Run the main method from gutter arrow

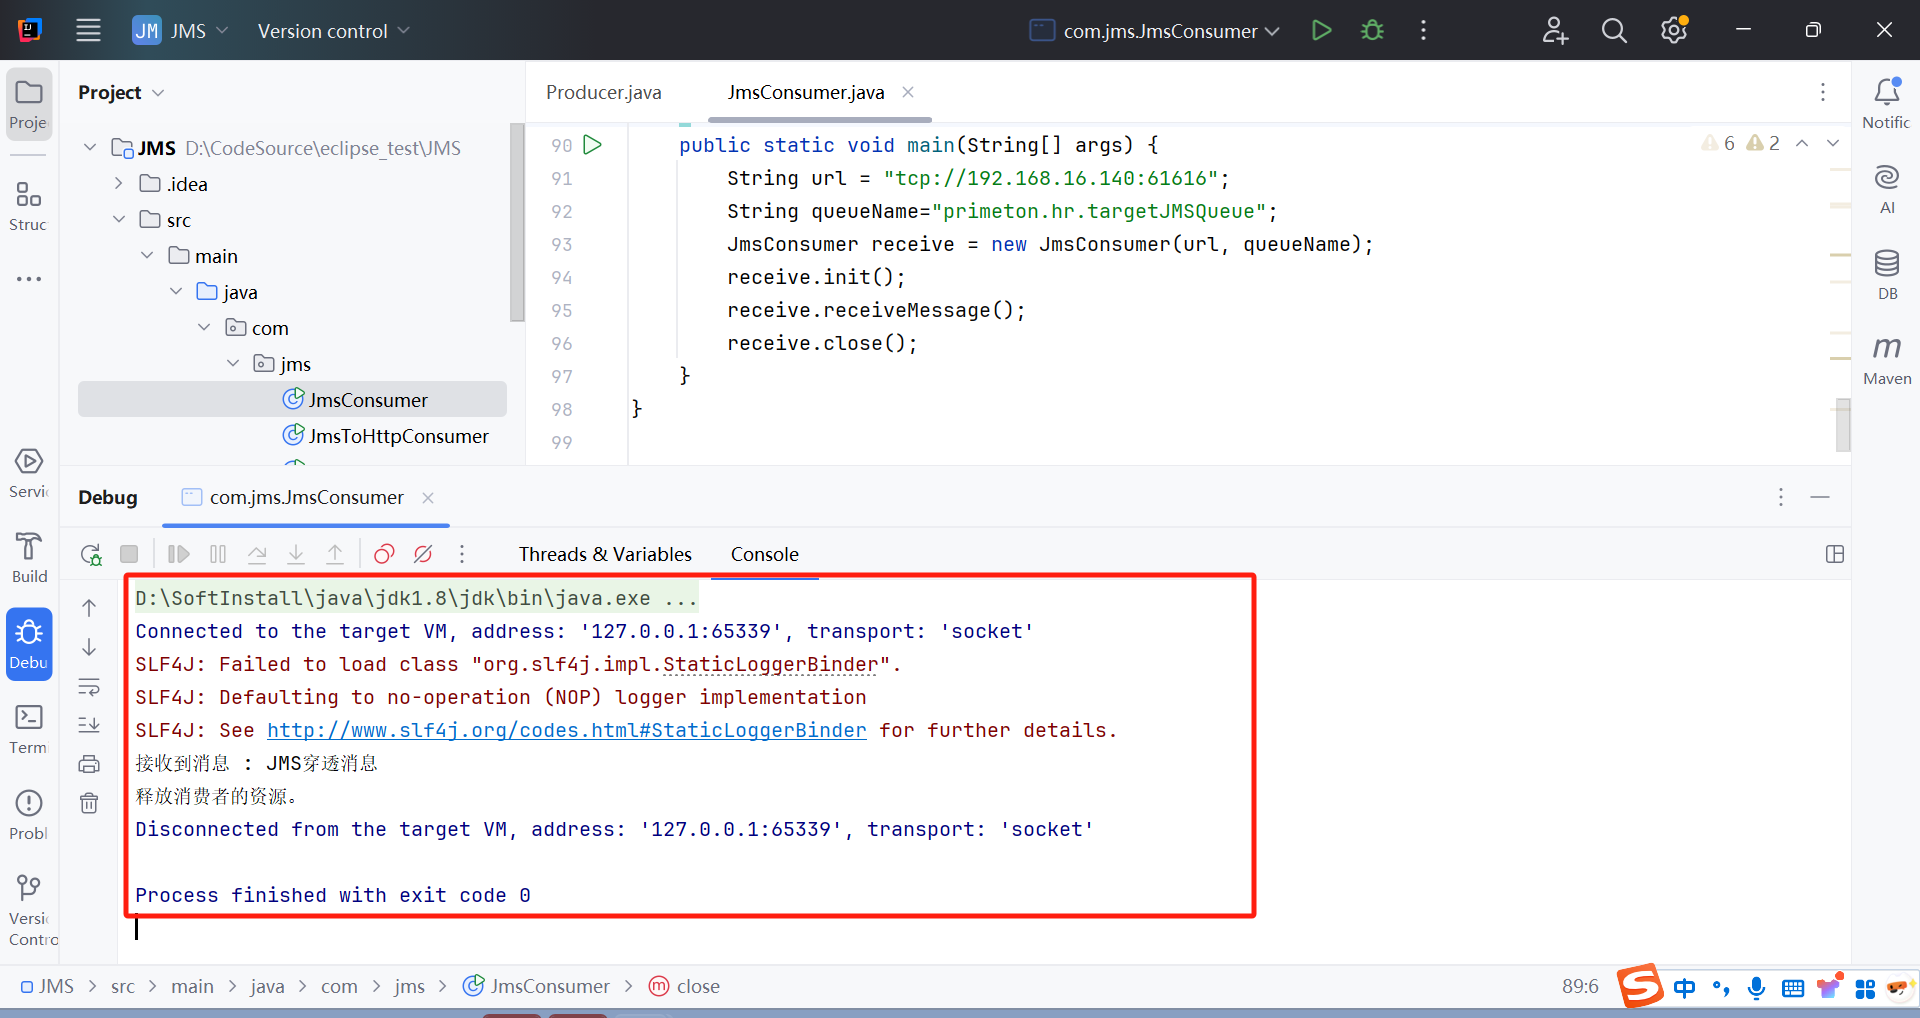click(x=592, y=145)
